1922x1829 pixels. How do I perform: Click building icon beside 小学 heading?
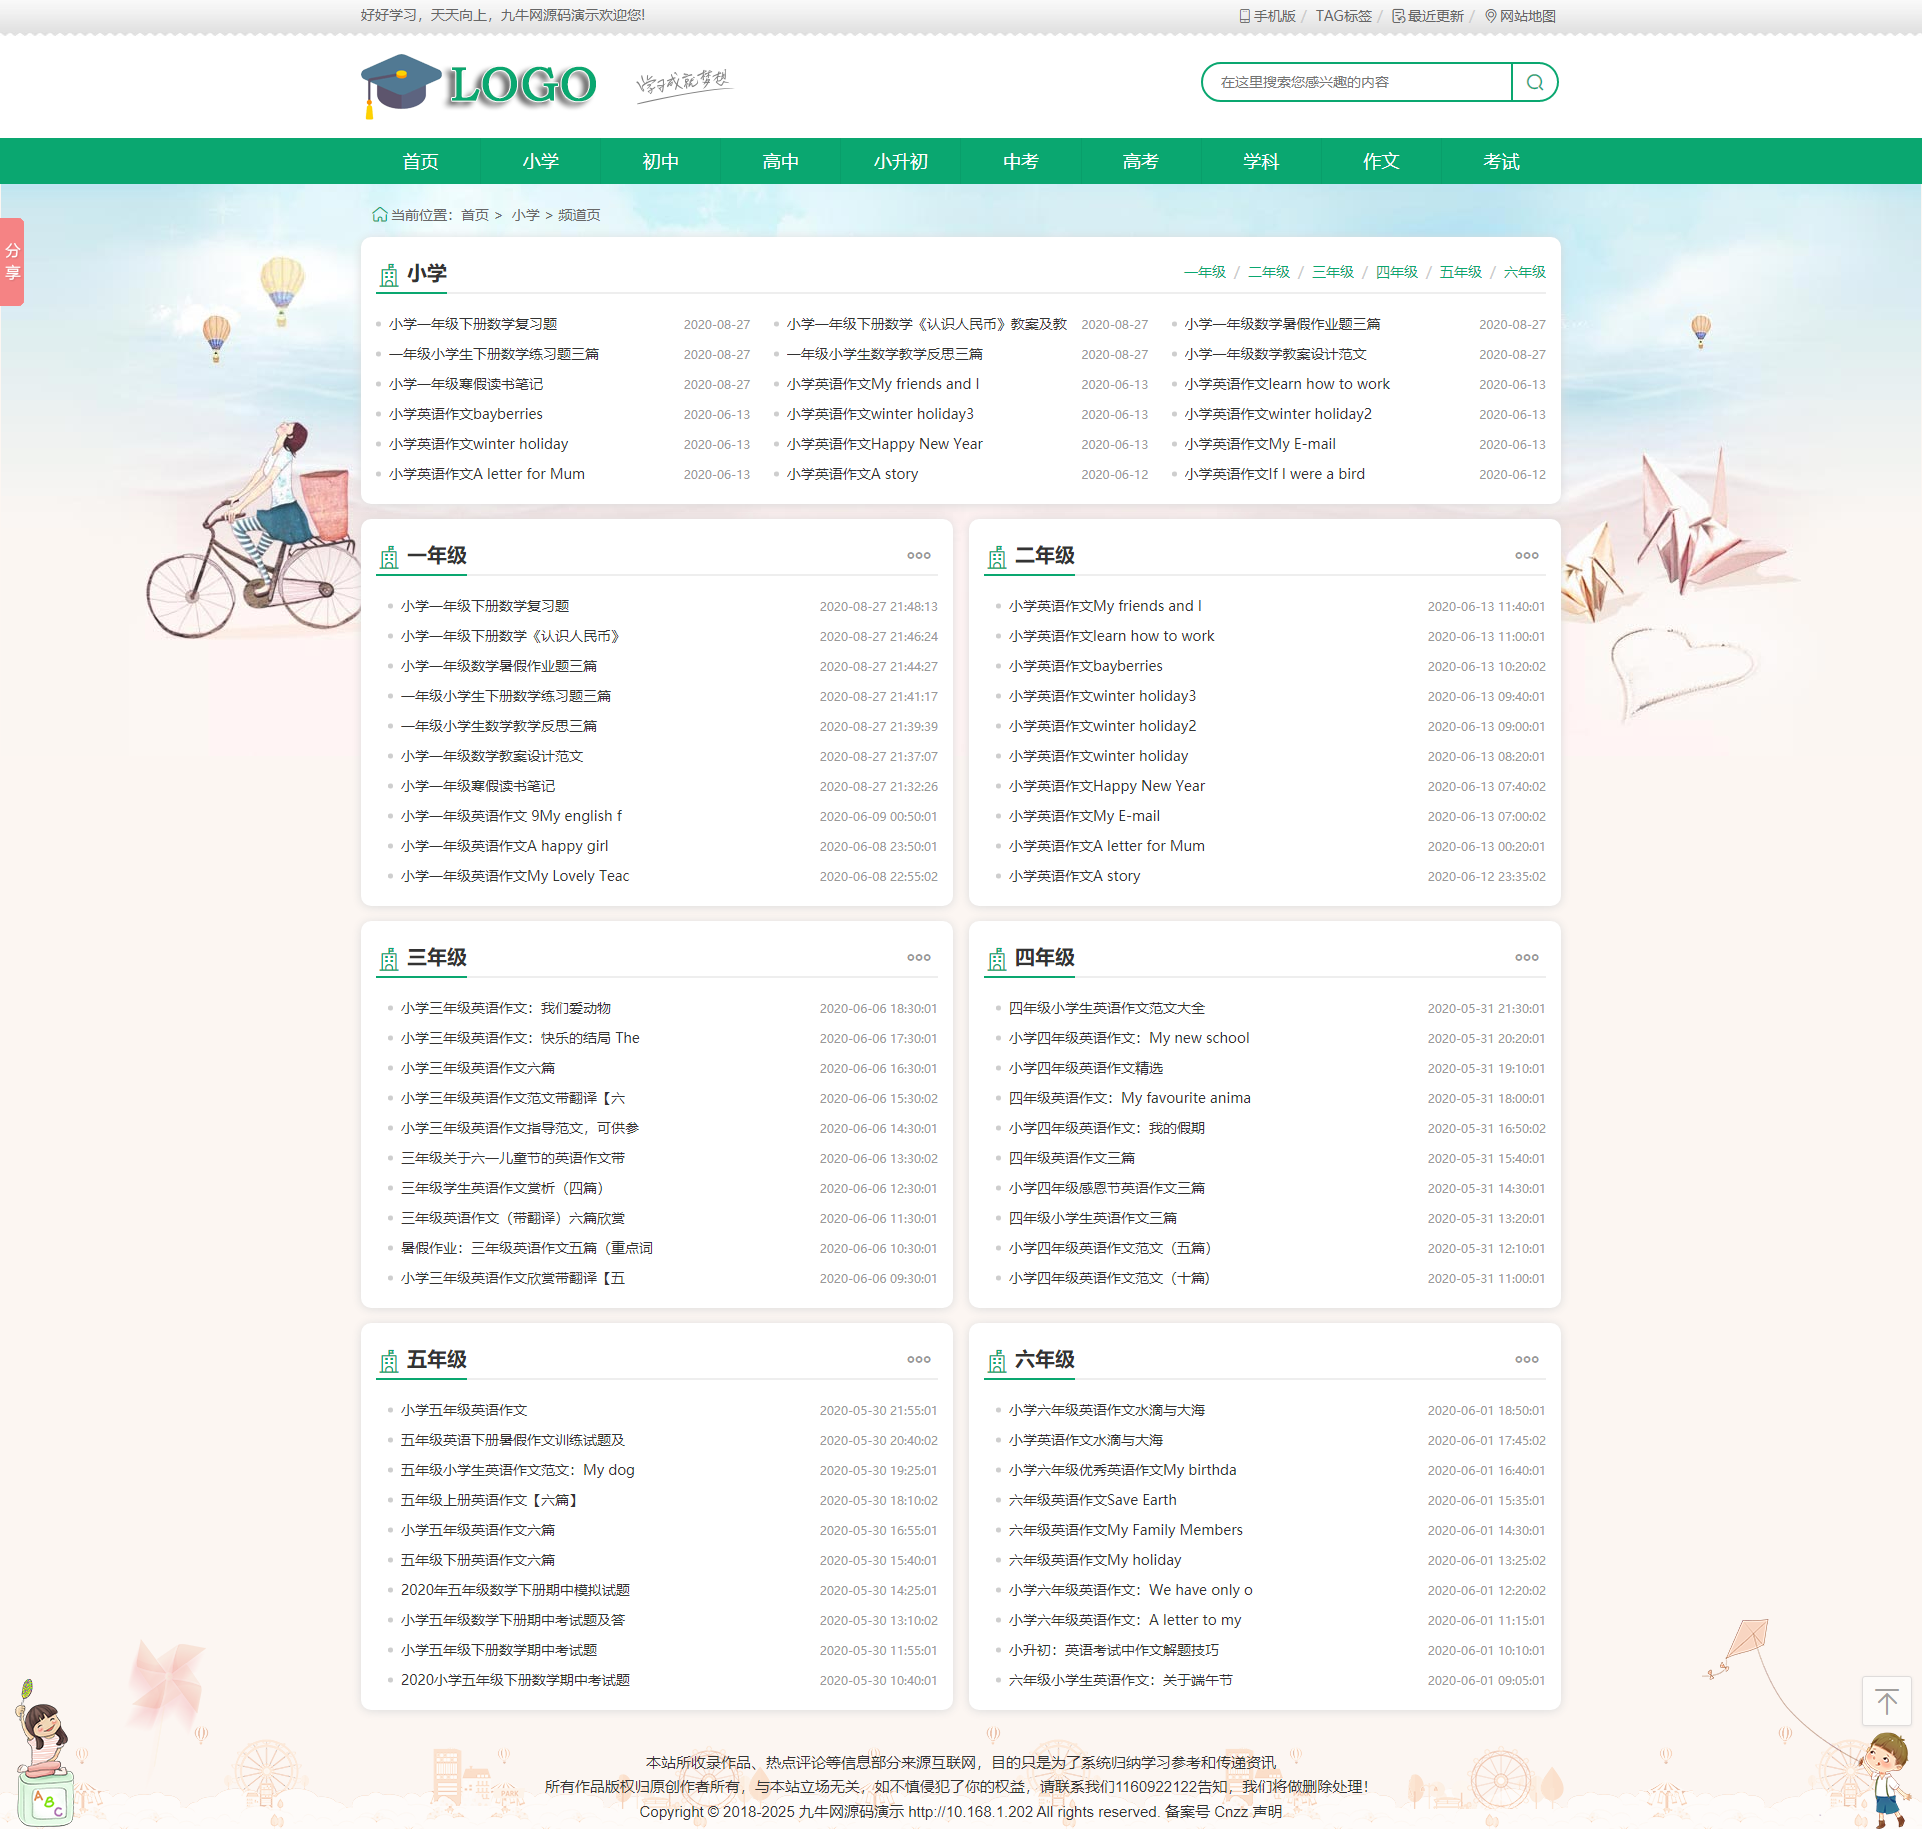click(x=389, y=275)
